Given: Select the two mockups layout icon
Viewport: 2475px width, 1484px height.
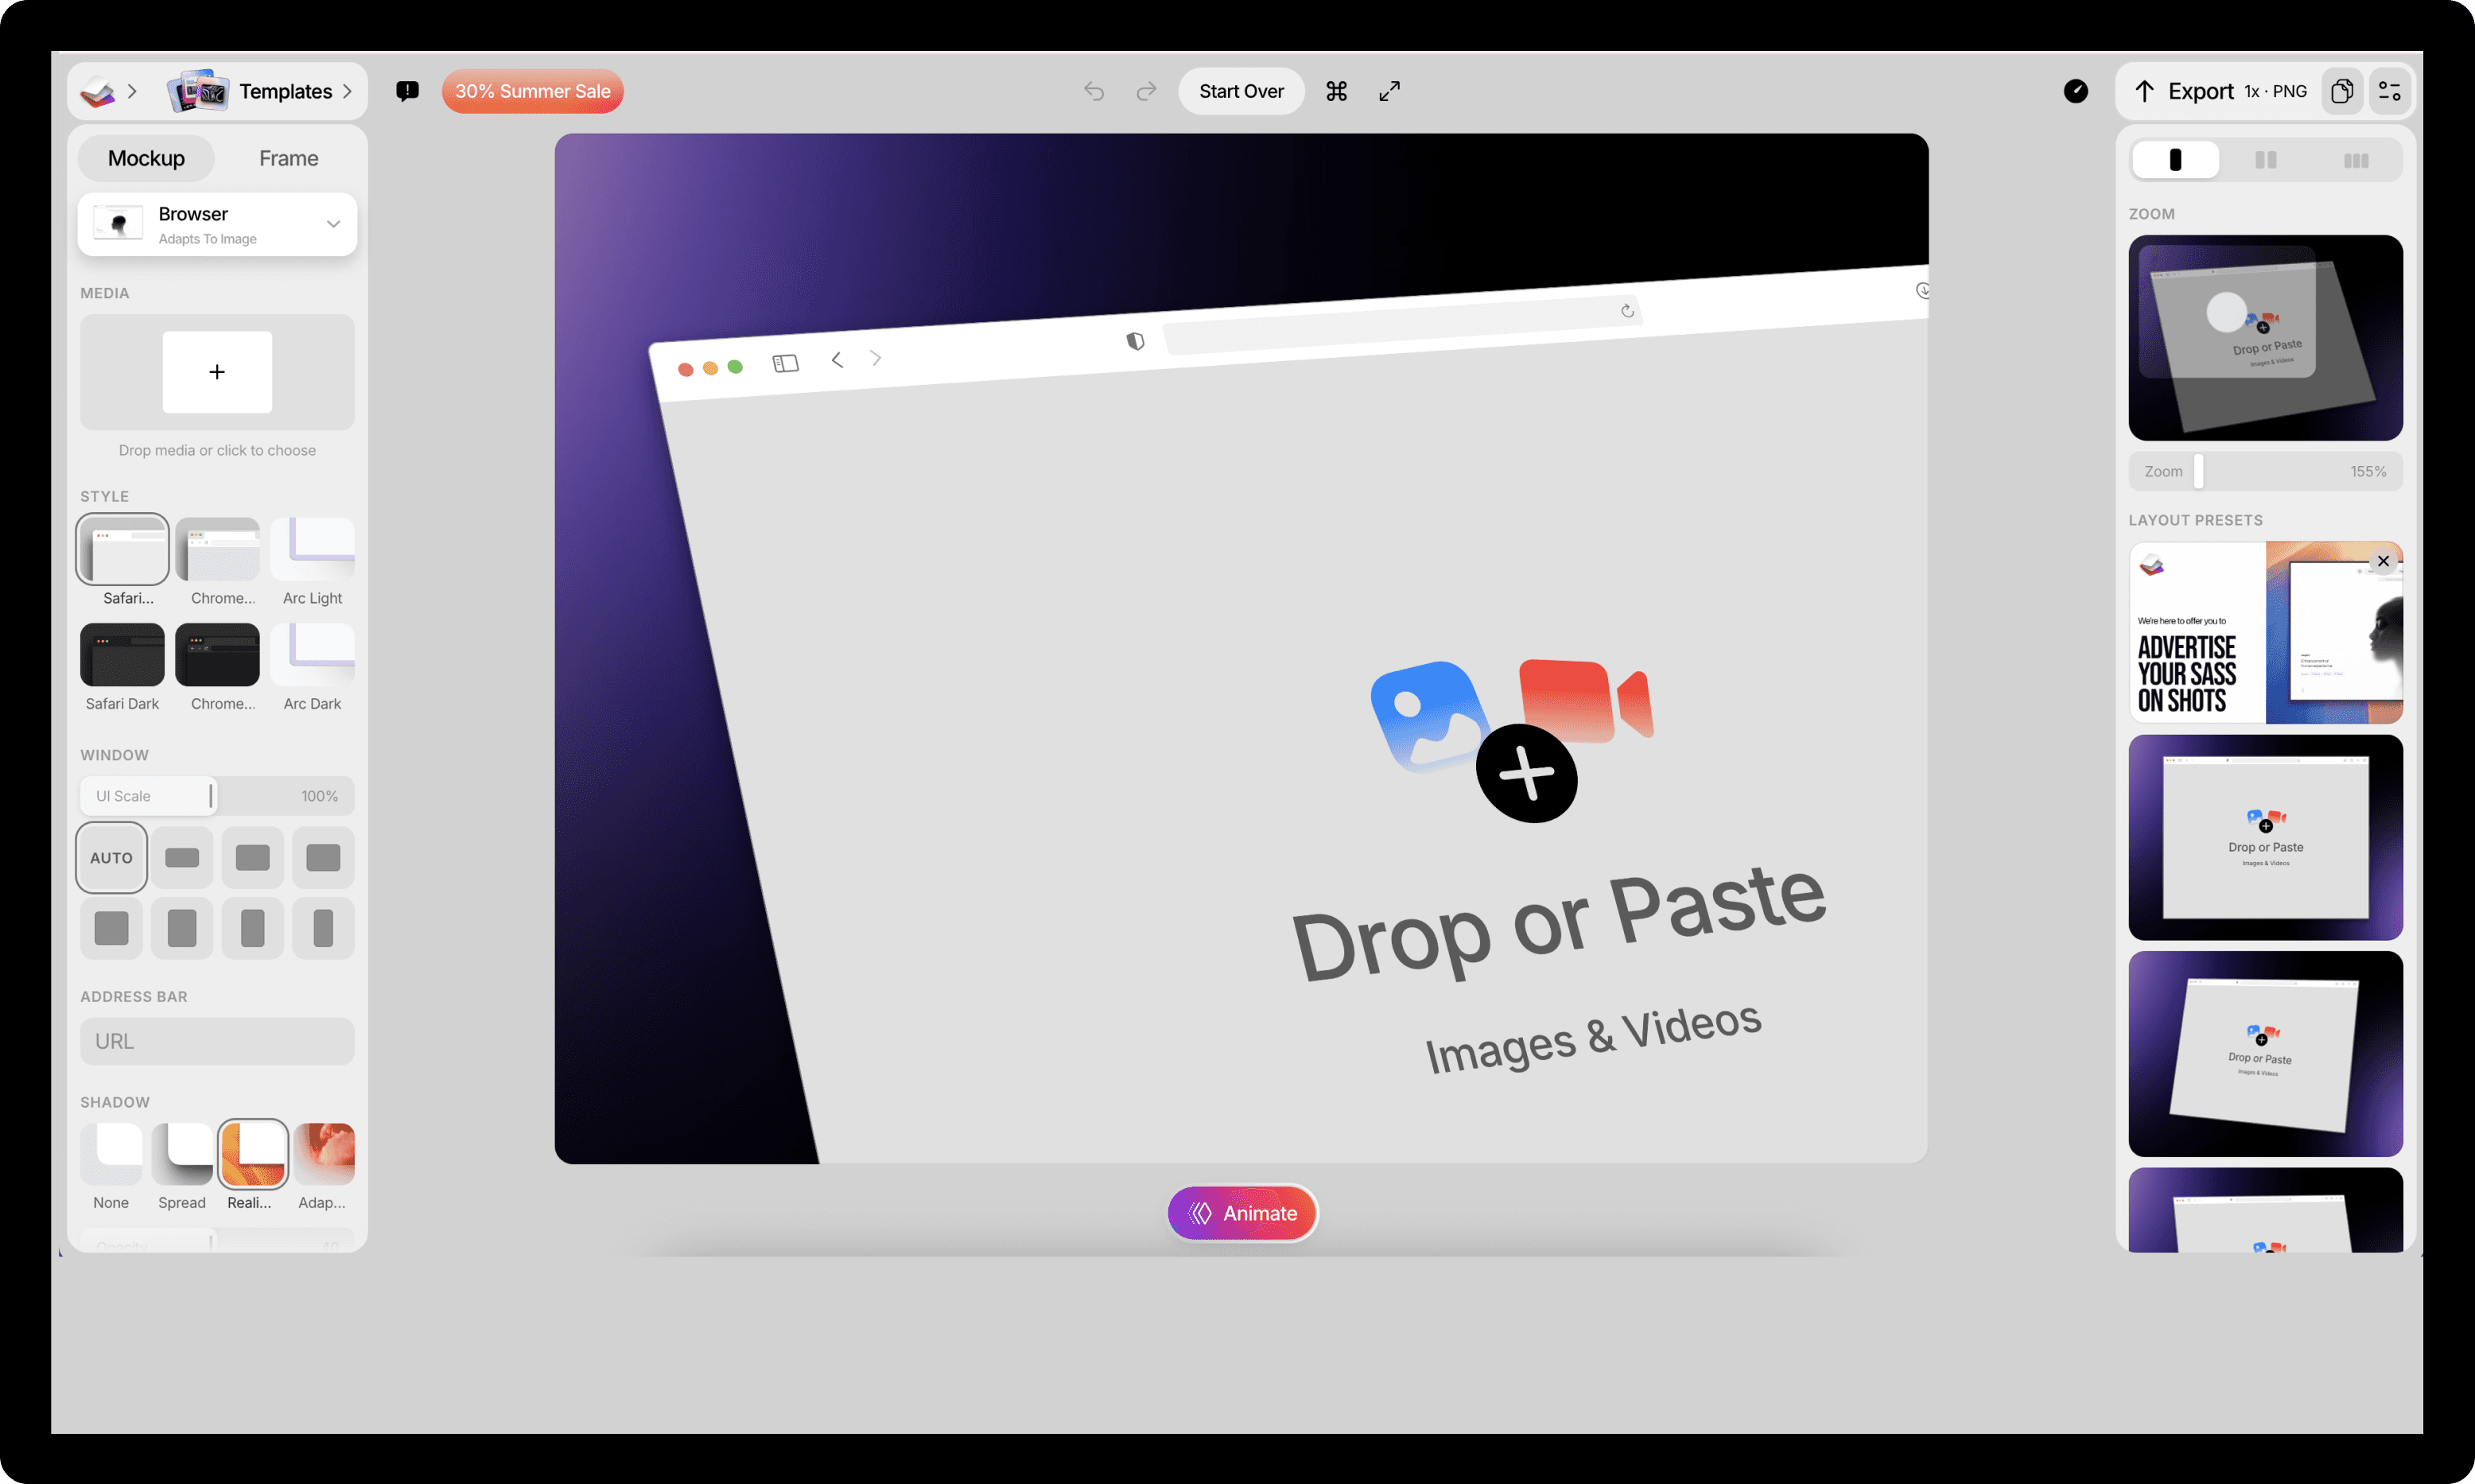Looking at the screenshot, I should [x=2265, y=160].
